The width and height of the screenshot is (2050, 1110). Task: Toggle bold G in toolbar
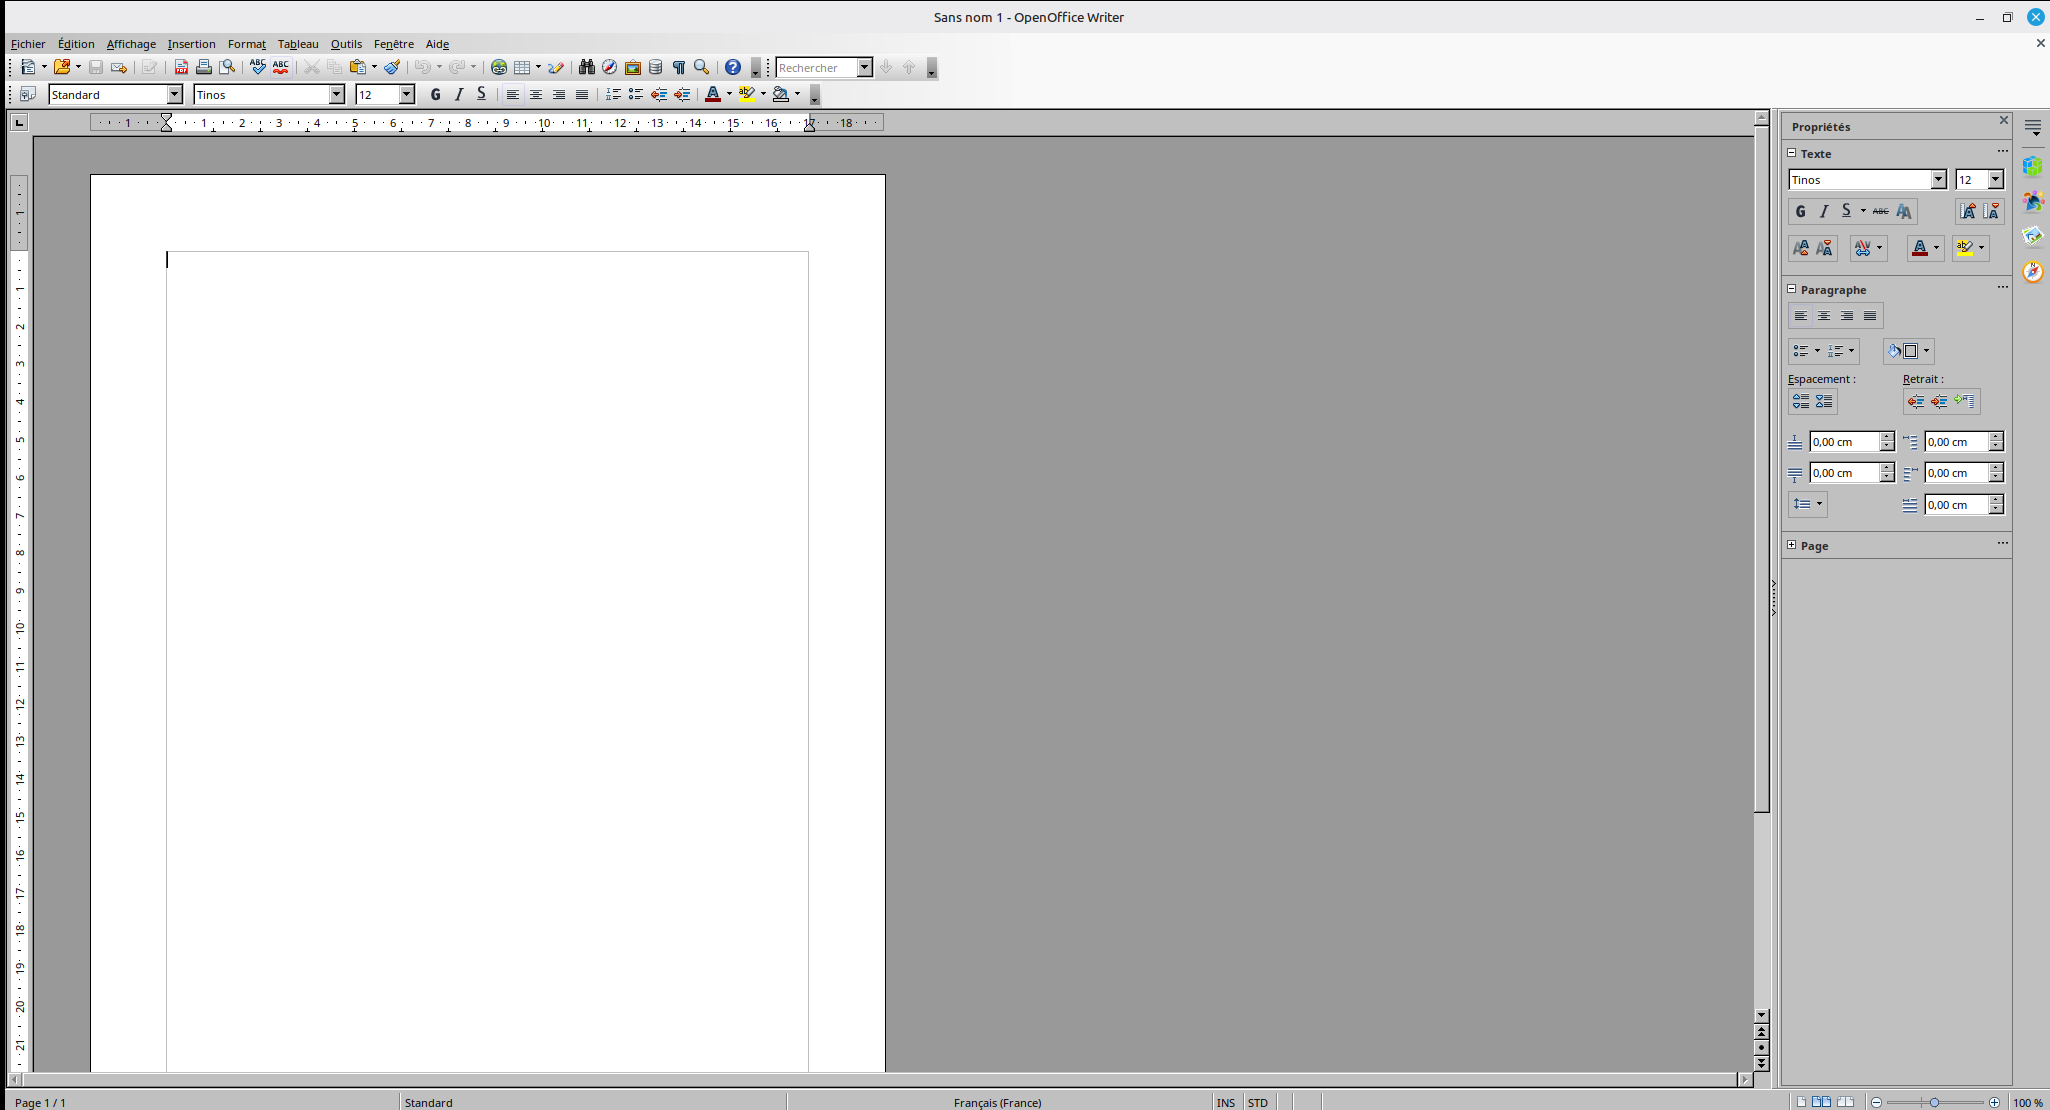point(435,94)
